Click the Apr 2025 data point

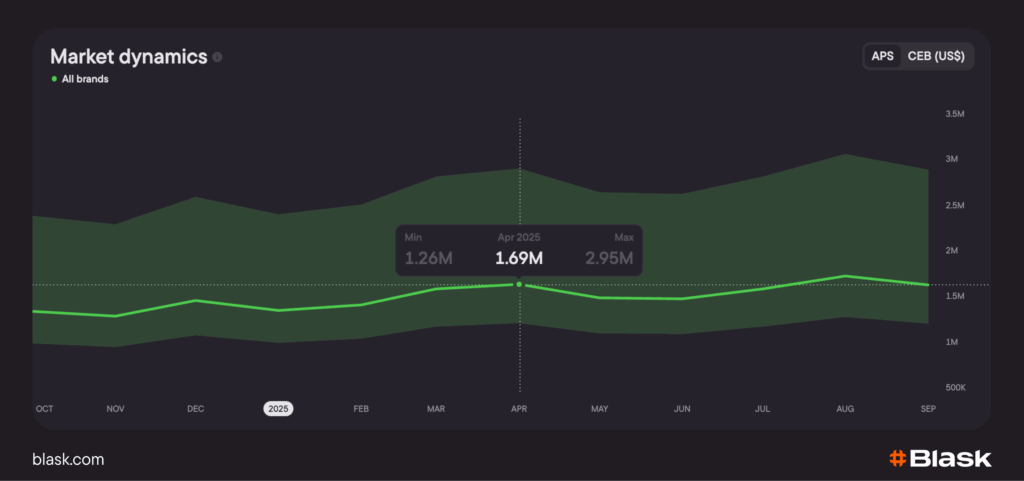[519, 285]
